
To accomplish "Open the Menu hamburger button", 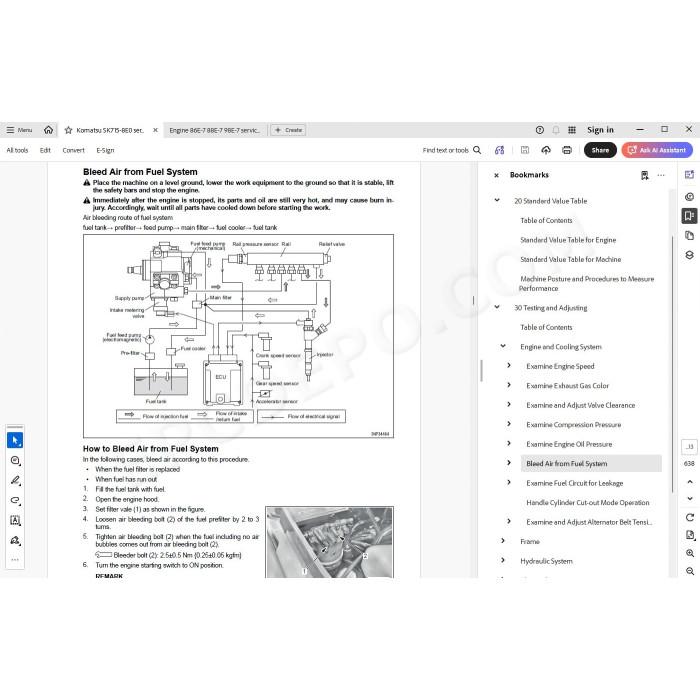I will click(x=19, y=130).
